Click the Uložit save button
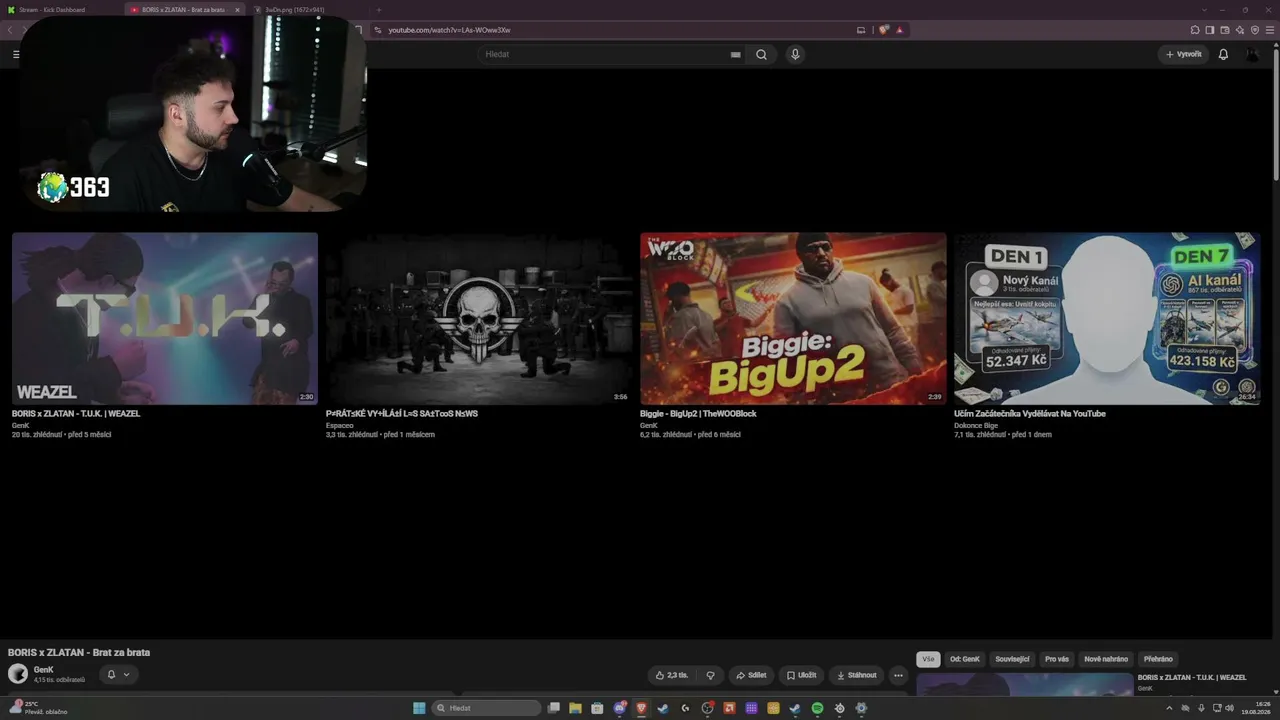 801,675
